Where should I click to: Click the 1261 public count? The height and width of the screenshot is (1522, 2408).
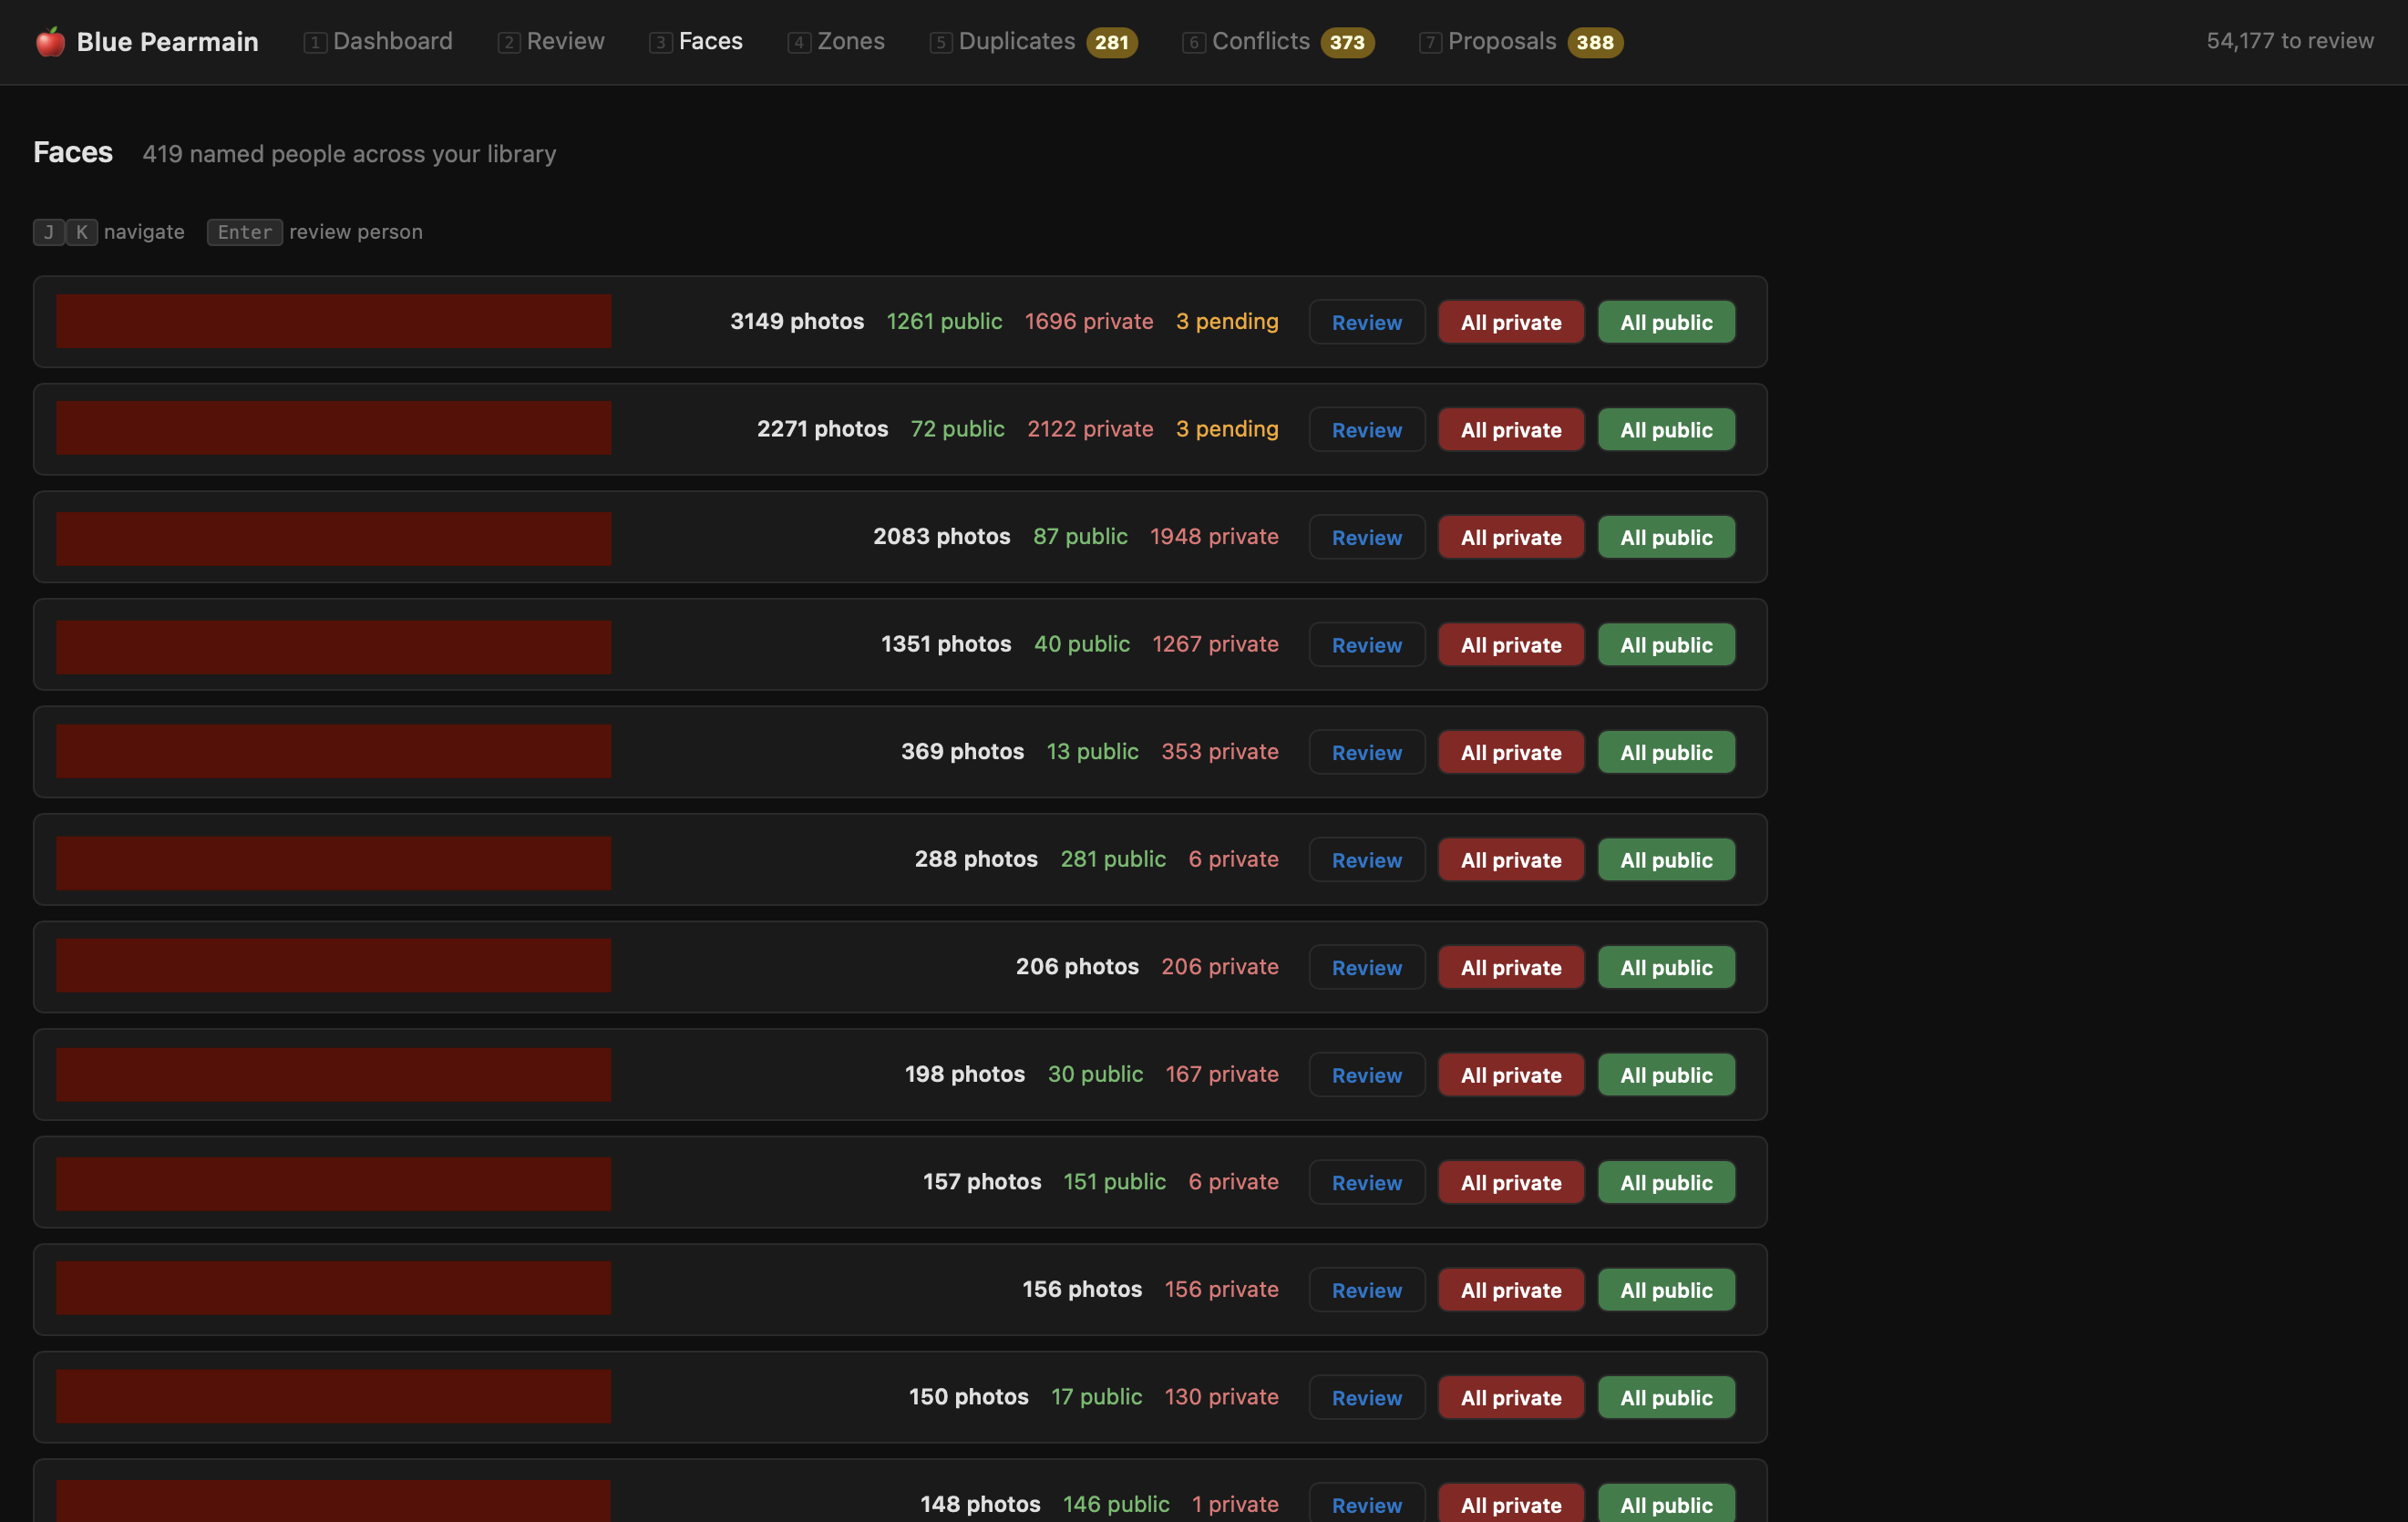click(x=944, y=321)
